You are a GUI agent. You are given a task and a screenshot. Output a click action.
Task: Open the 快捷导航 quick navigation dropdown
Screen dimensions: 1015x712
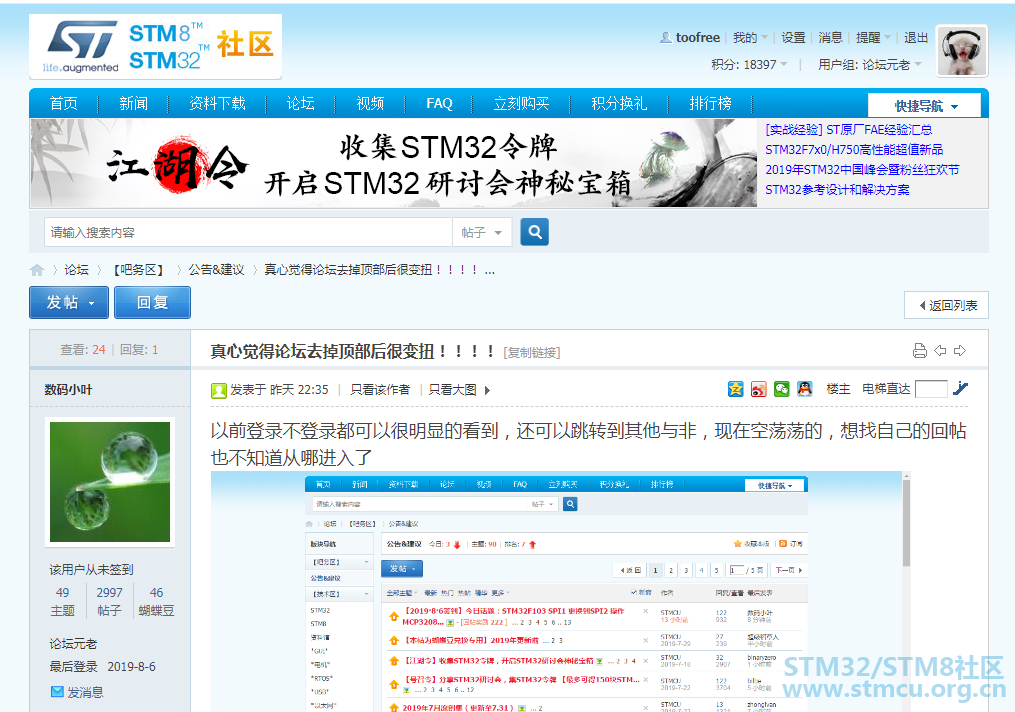924,105
